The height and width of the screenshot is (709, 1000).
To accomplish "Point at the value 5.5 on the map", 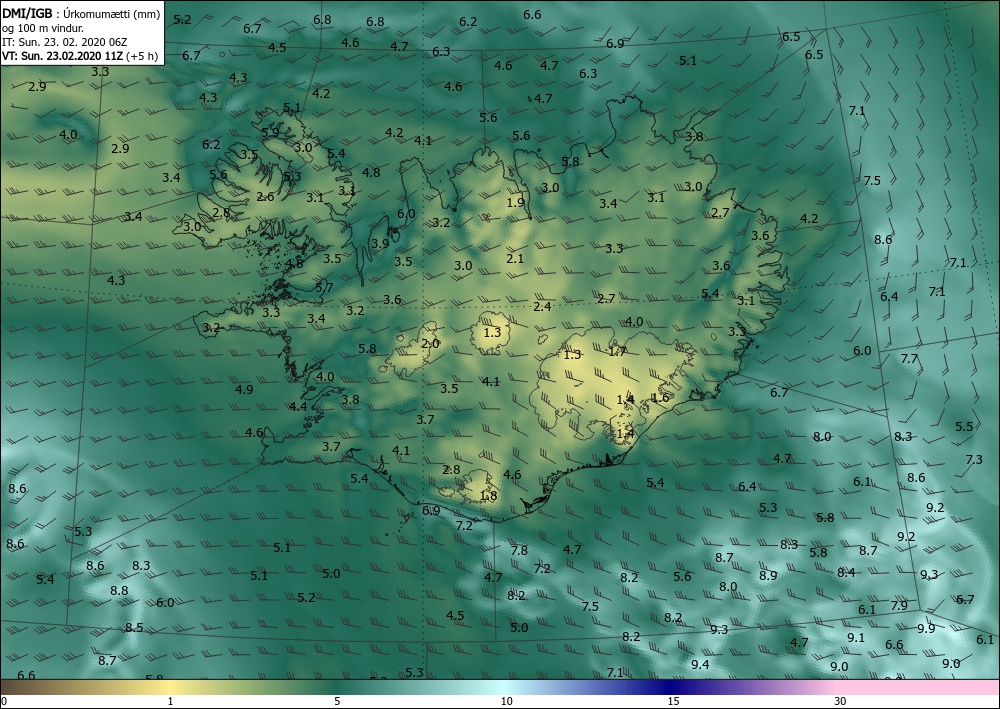I will pos(964,427).
